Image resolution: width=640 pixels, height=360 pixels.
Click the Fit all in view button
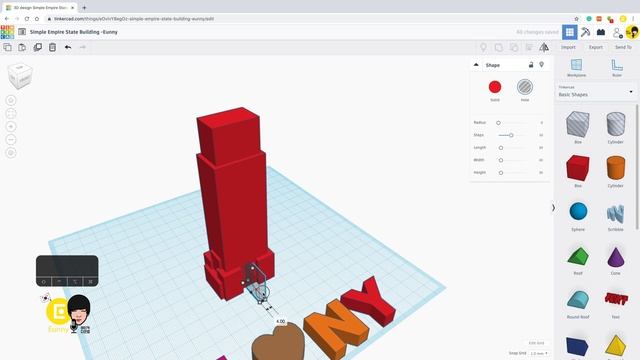(x=11, y=113)
